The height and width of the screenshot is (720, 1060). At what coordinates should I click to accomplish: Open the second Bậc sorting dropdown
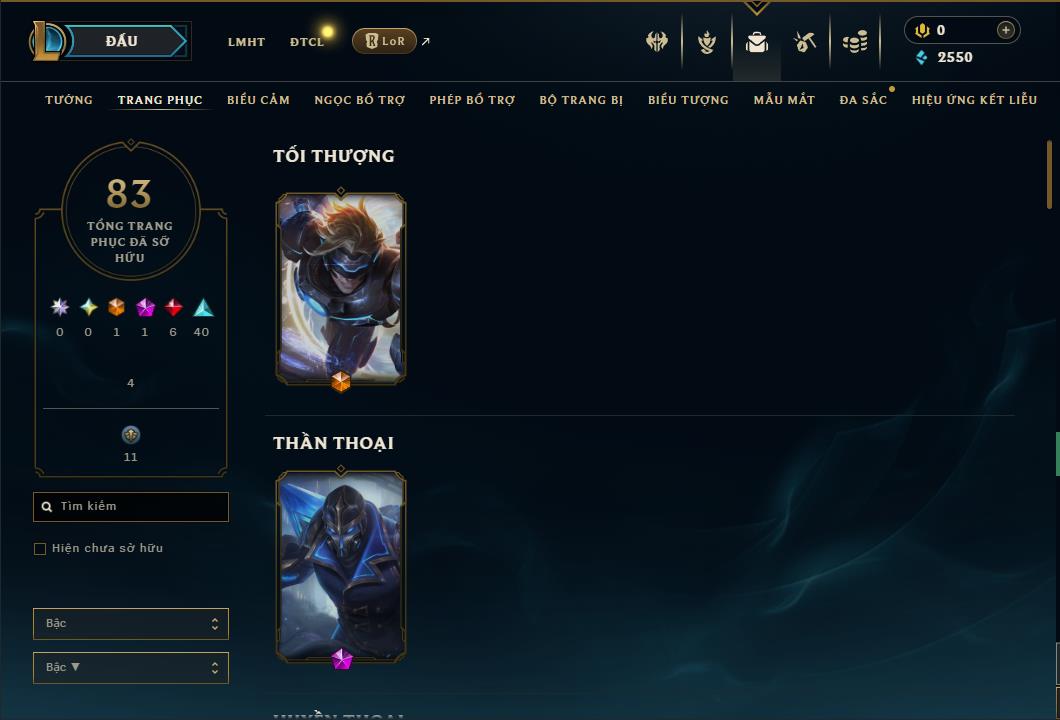130,667
